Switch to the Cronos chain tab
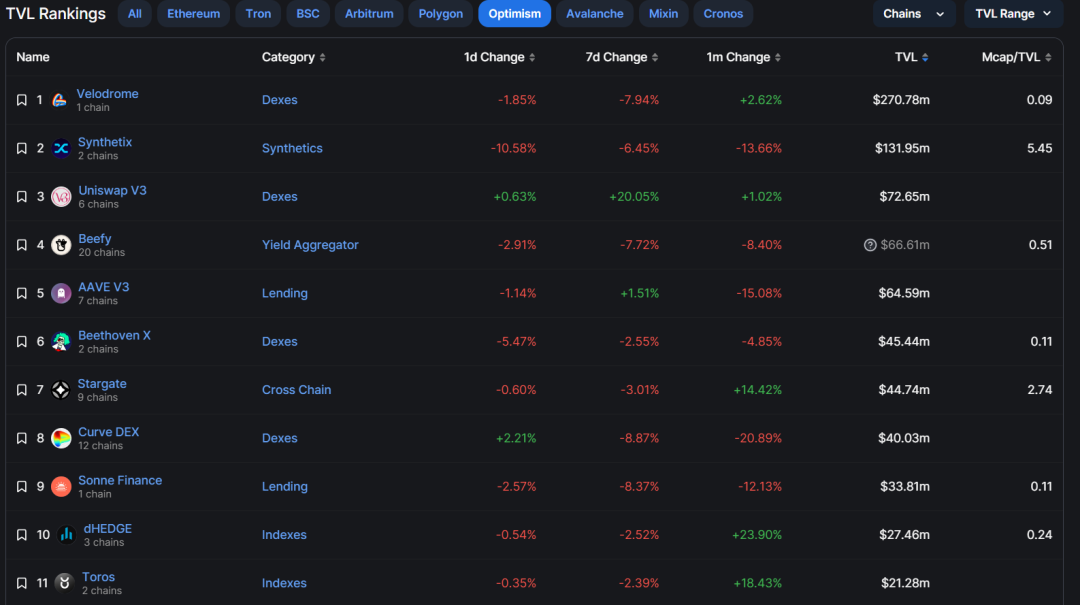Viewport: 1080px width, 605px height. coord(723,14)
